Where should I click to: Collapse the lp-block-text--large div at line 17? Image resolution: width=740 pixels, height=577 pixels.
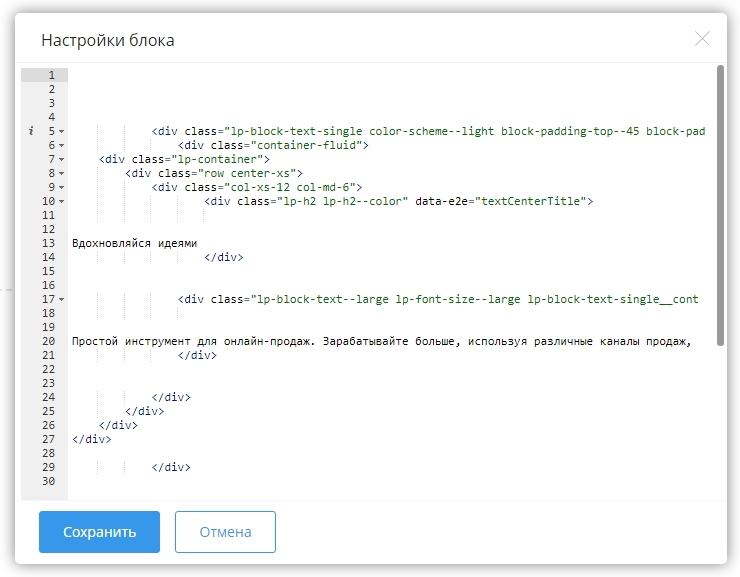click(x=61, y=299)
